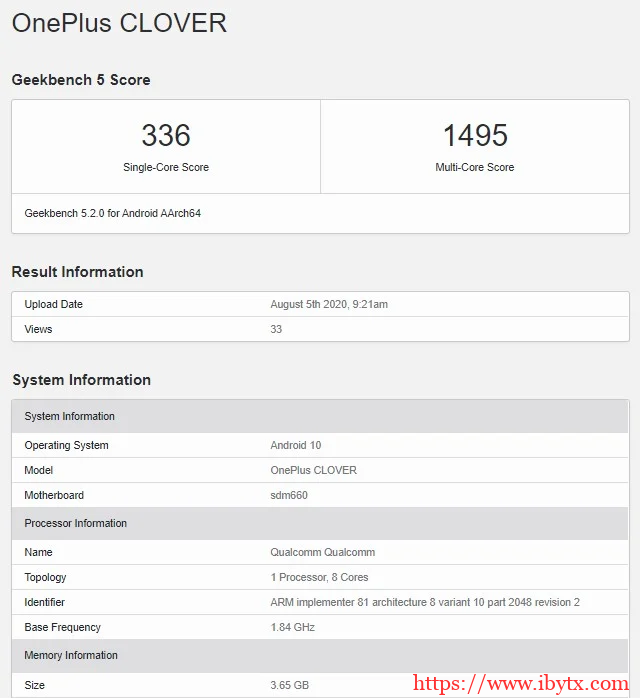The width and height of the screenshot is (640, 698).
Task: Click the multi-core score 1495
Action: [x=475, y=135]
